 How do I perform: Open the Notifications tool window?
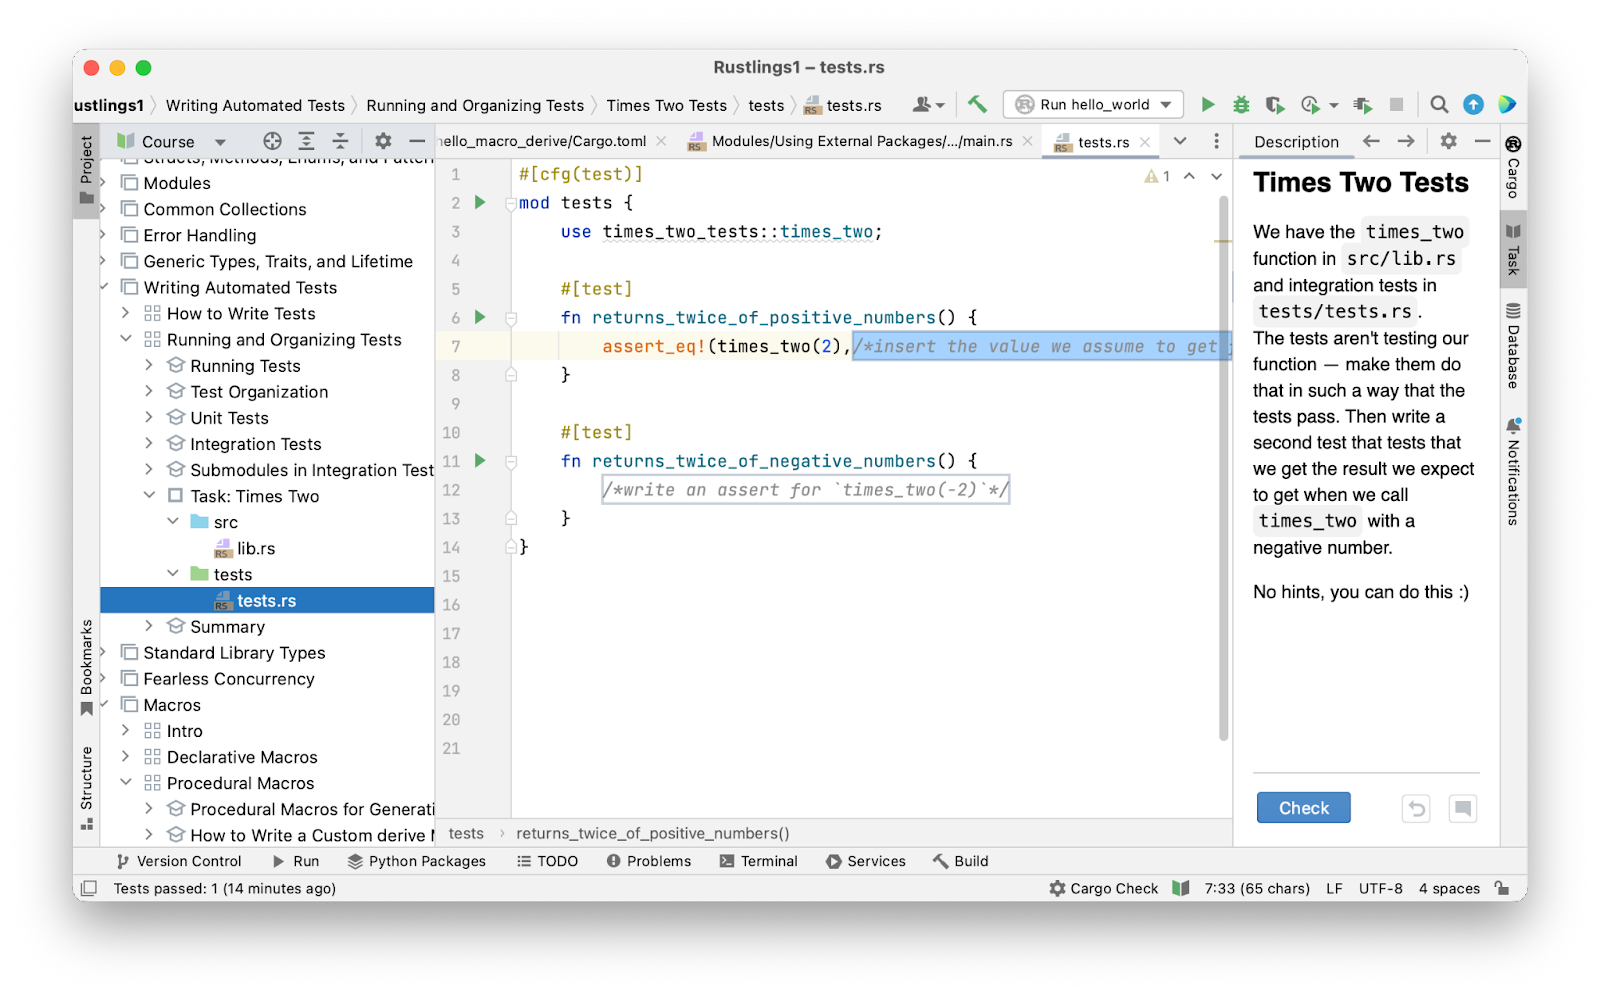coord(1513,472)
